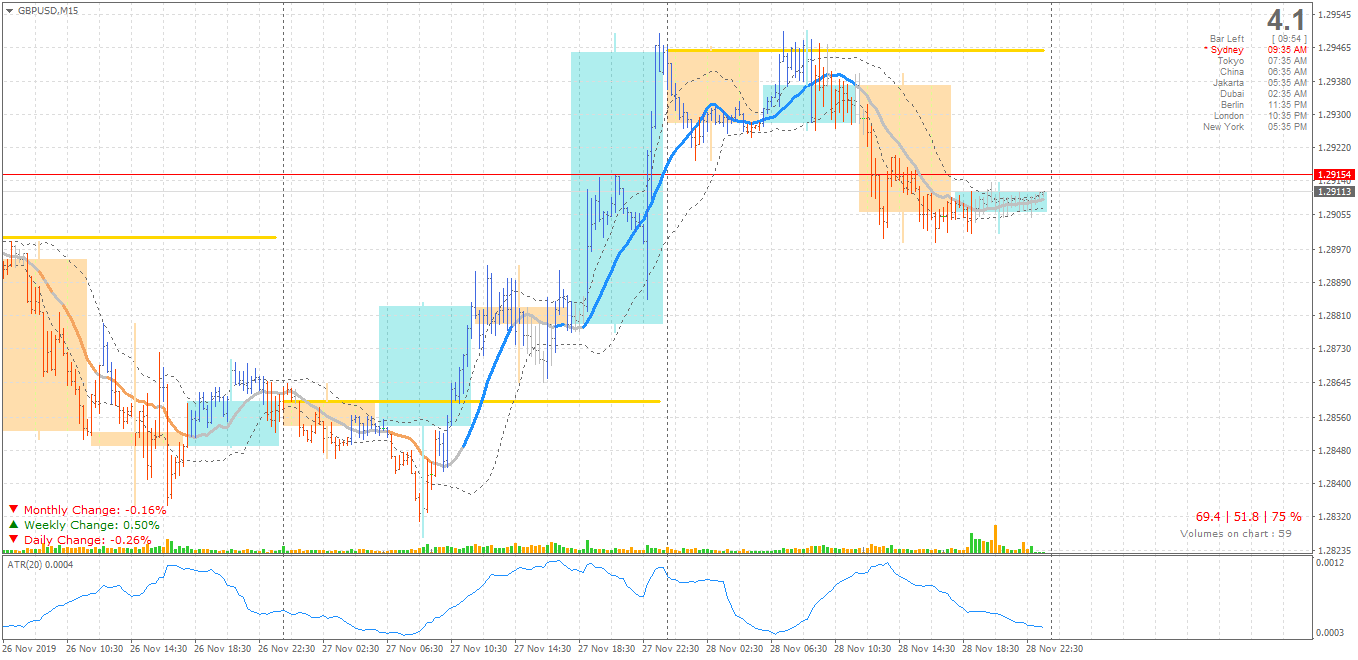
Task: Click the [ 09:54 ] bar timer value
Action: coord(1288,39)
